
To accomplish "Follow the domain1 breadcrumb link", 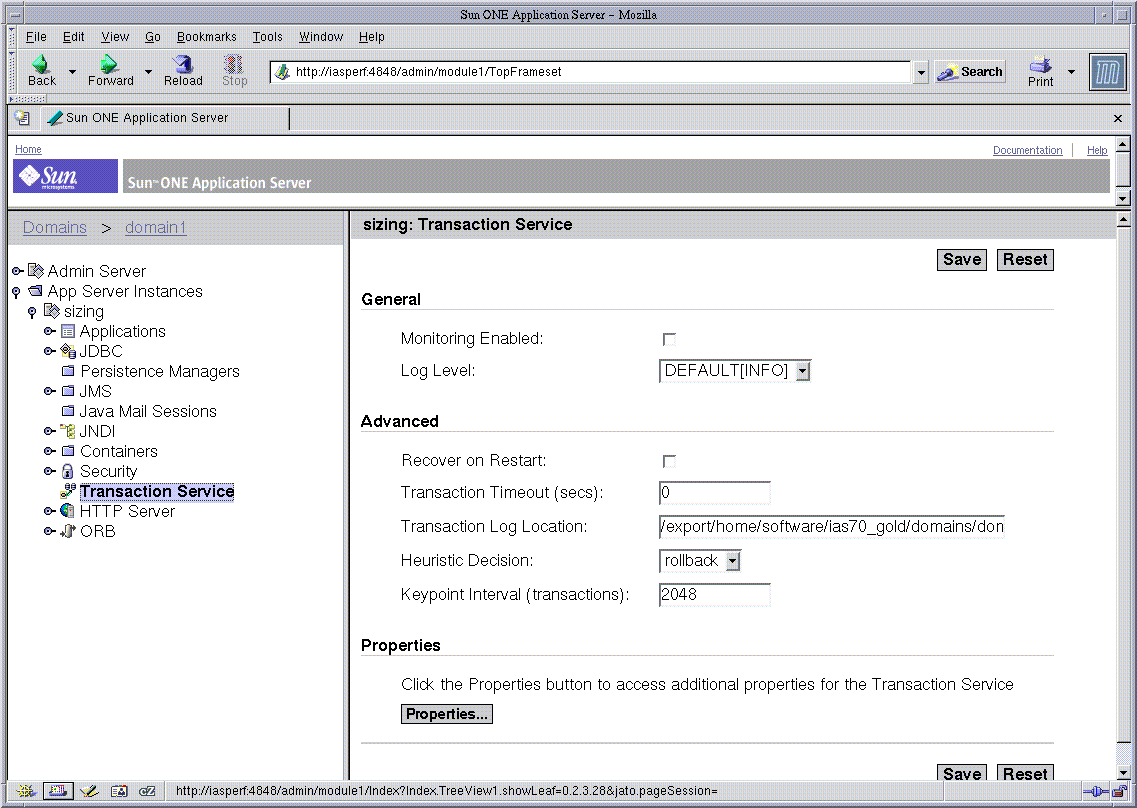I will point(155,227).
